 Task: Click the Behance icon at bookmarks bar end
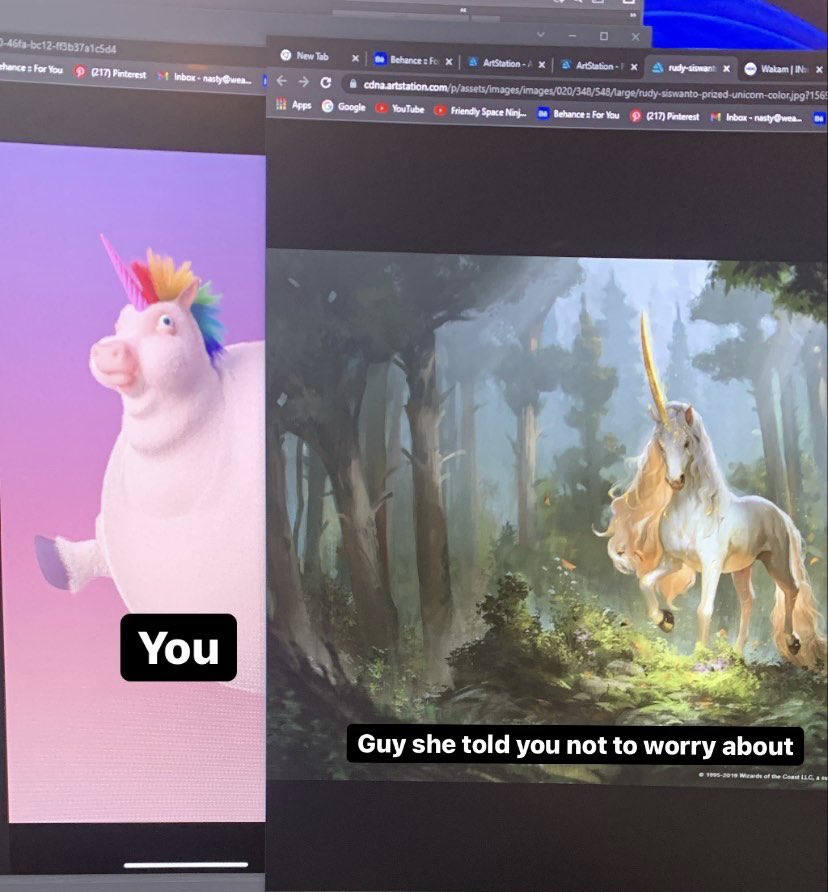[x=819, y=118]
